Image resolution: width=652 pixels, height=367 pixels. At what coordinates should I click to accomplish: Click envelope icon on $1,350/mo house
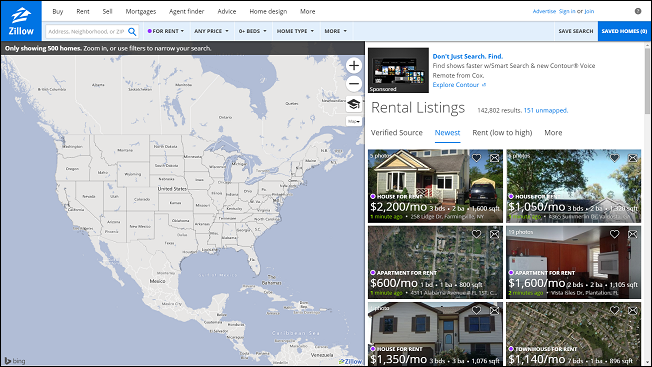coord(494,310)
